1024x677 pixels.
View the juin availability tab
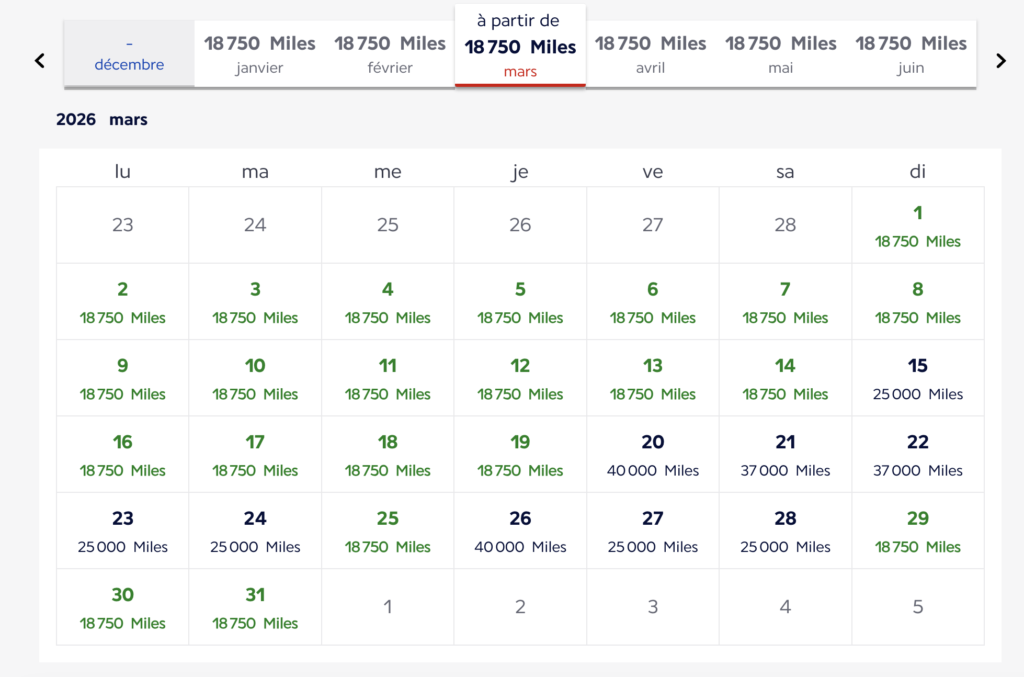pyautogui.click(x=911, y=55)
